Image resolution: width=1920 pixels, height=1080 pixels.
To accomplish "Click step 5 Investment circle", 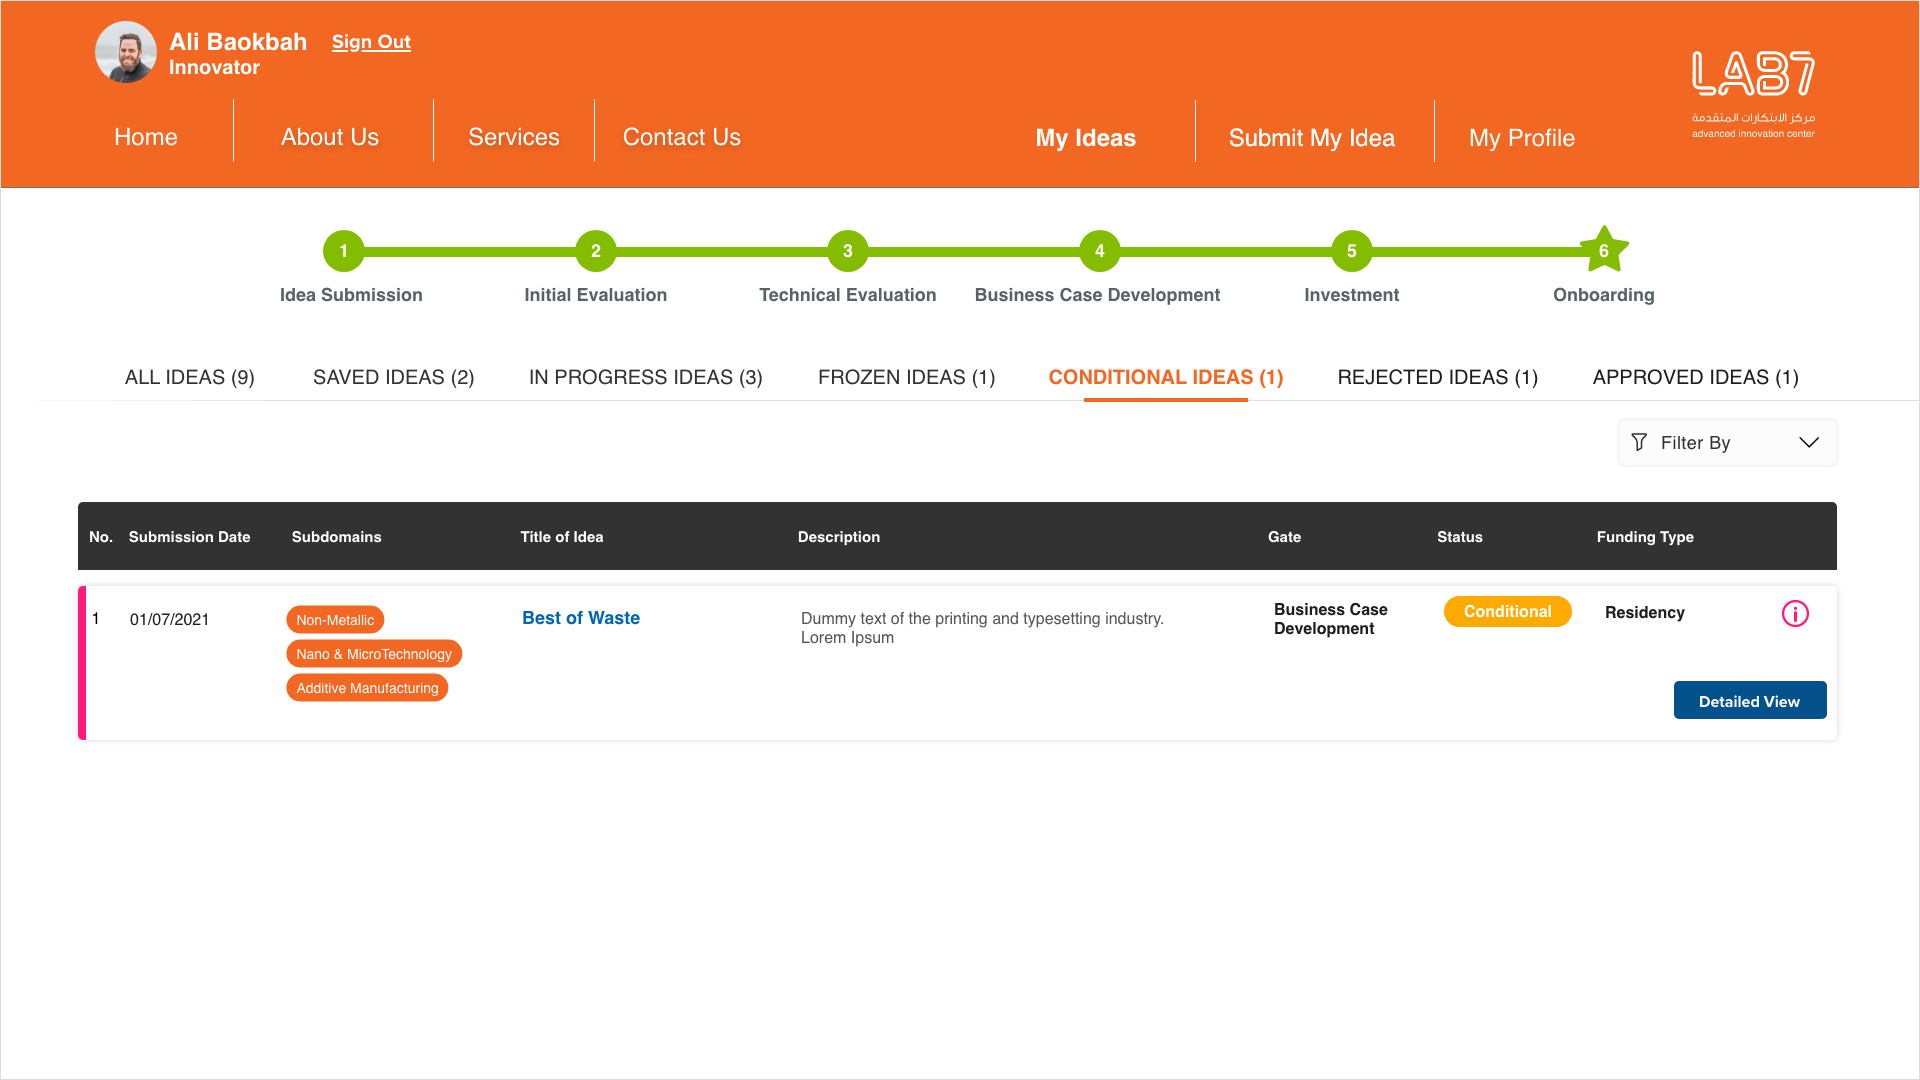I will point(1351,251).
